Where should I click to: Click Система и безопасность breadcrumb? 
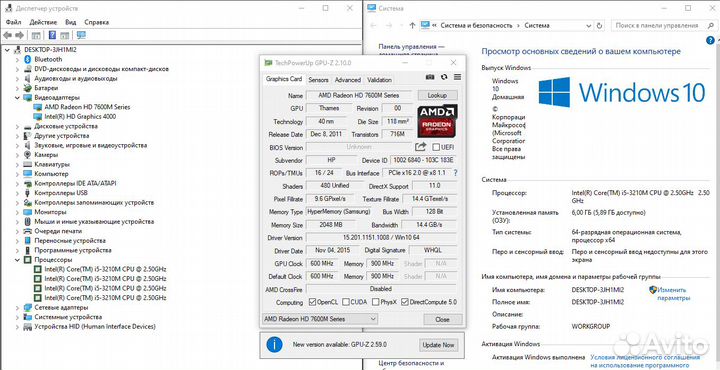tap(476, 26)
